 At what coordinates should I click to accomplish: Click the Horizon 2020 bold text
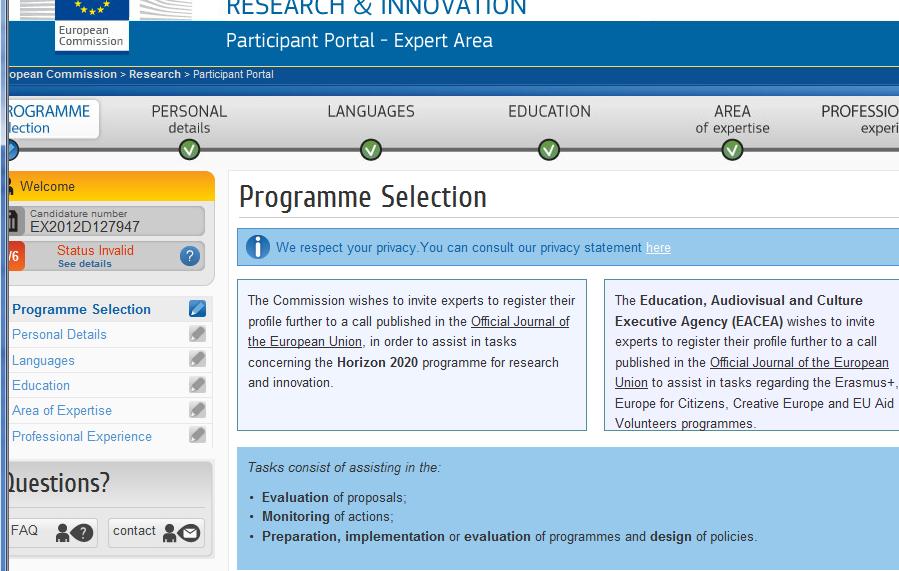tap(378, 362)
